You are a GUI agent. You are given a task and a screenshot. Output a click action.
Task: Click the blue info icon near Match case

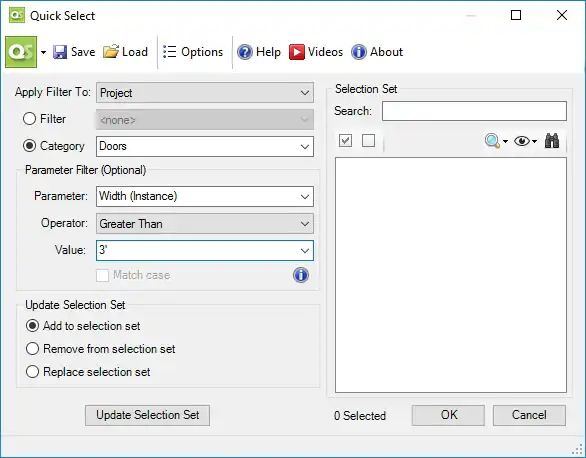301,275
